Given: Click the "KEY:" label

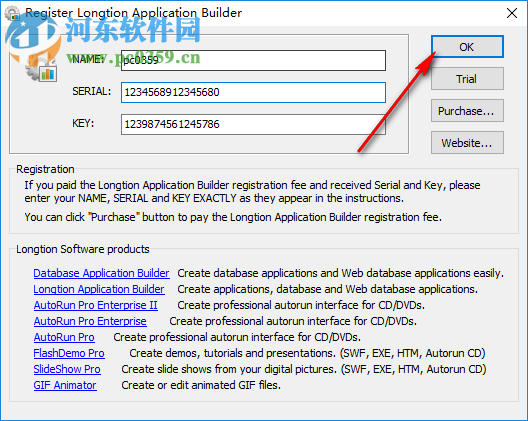Looking at the screenshot, I should click(x=83, y=123).
